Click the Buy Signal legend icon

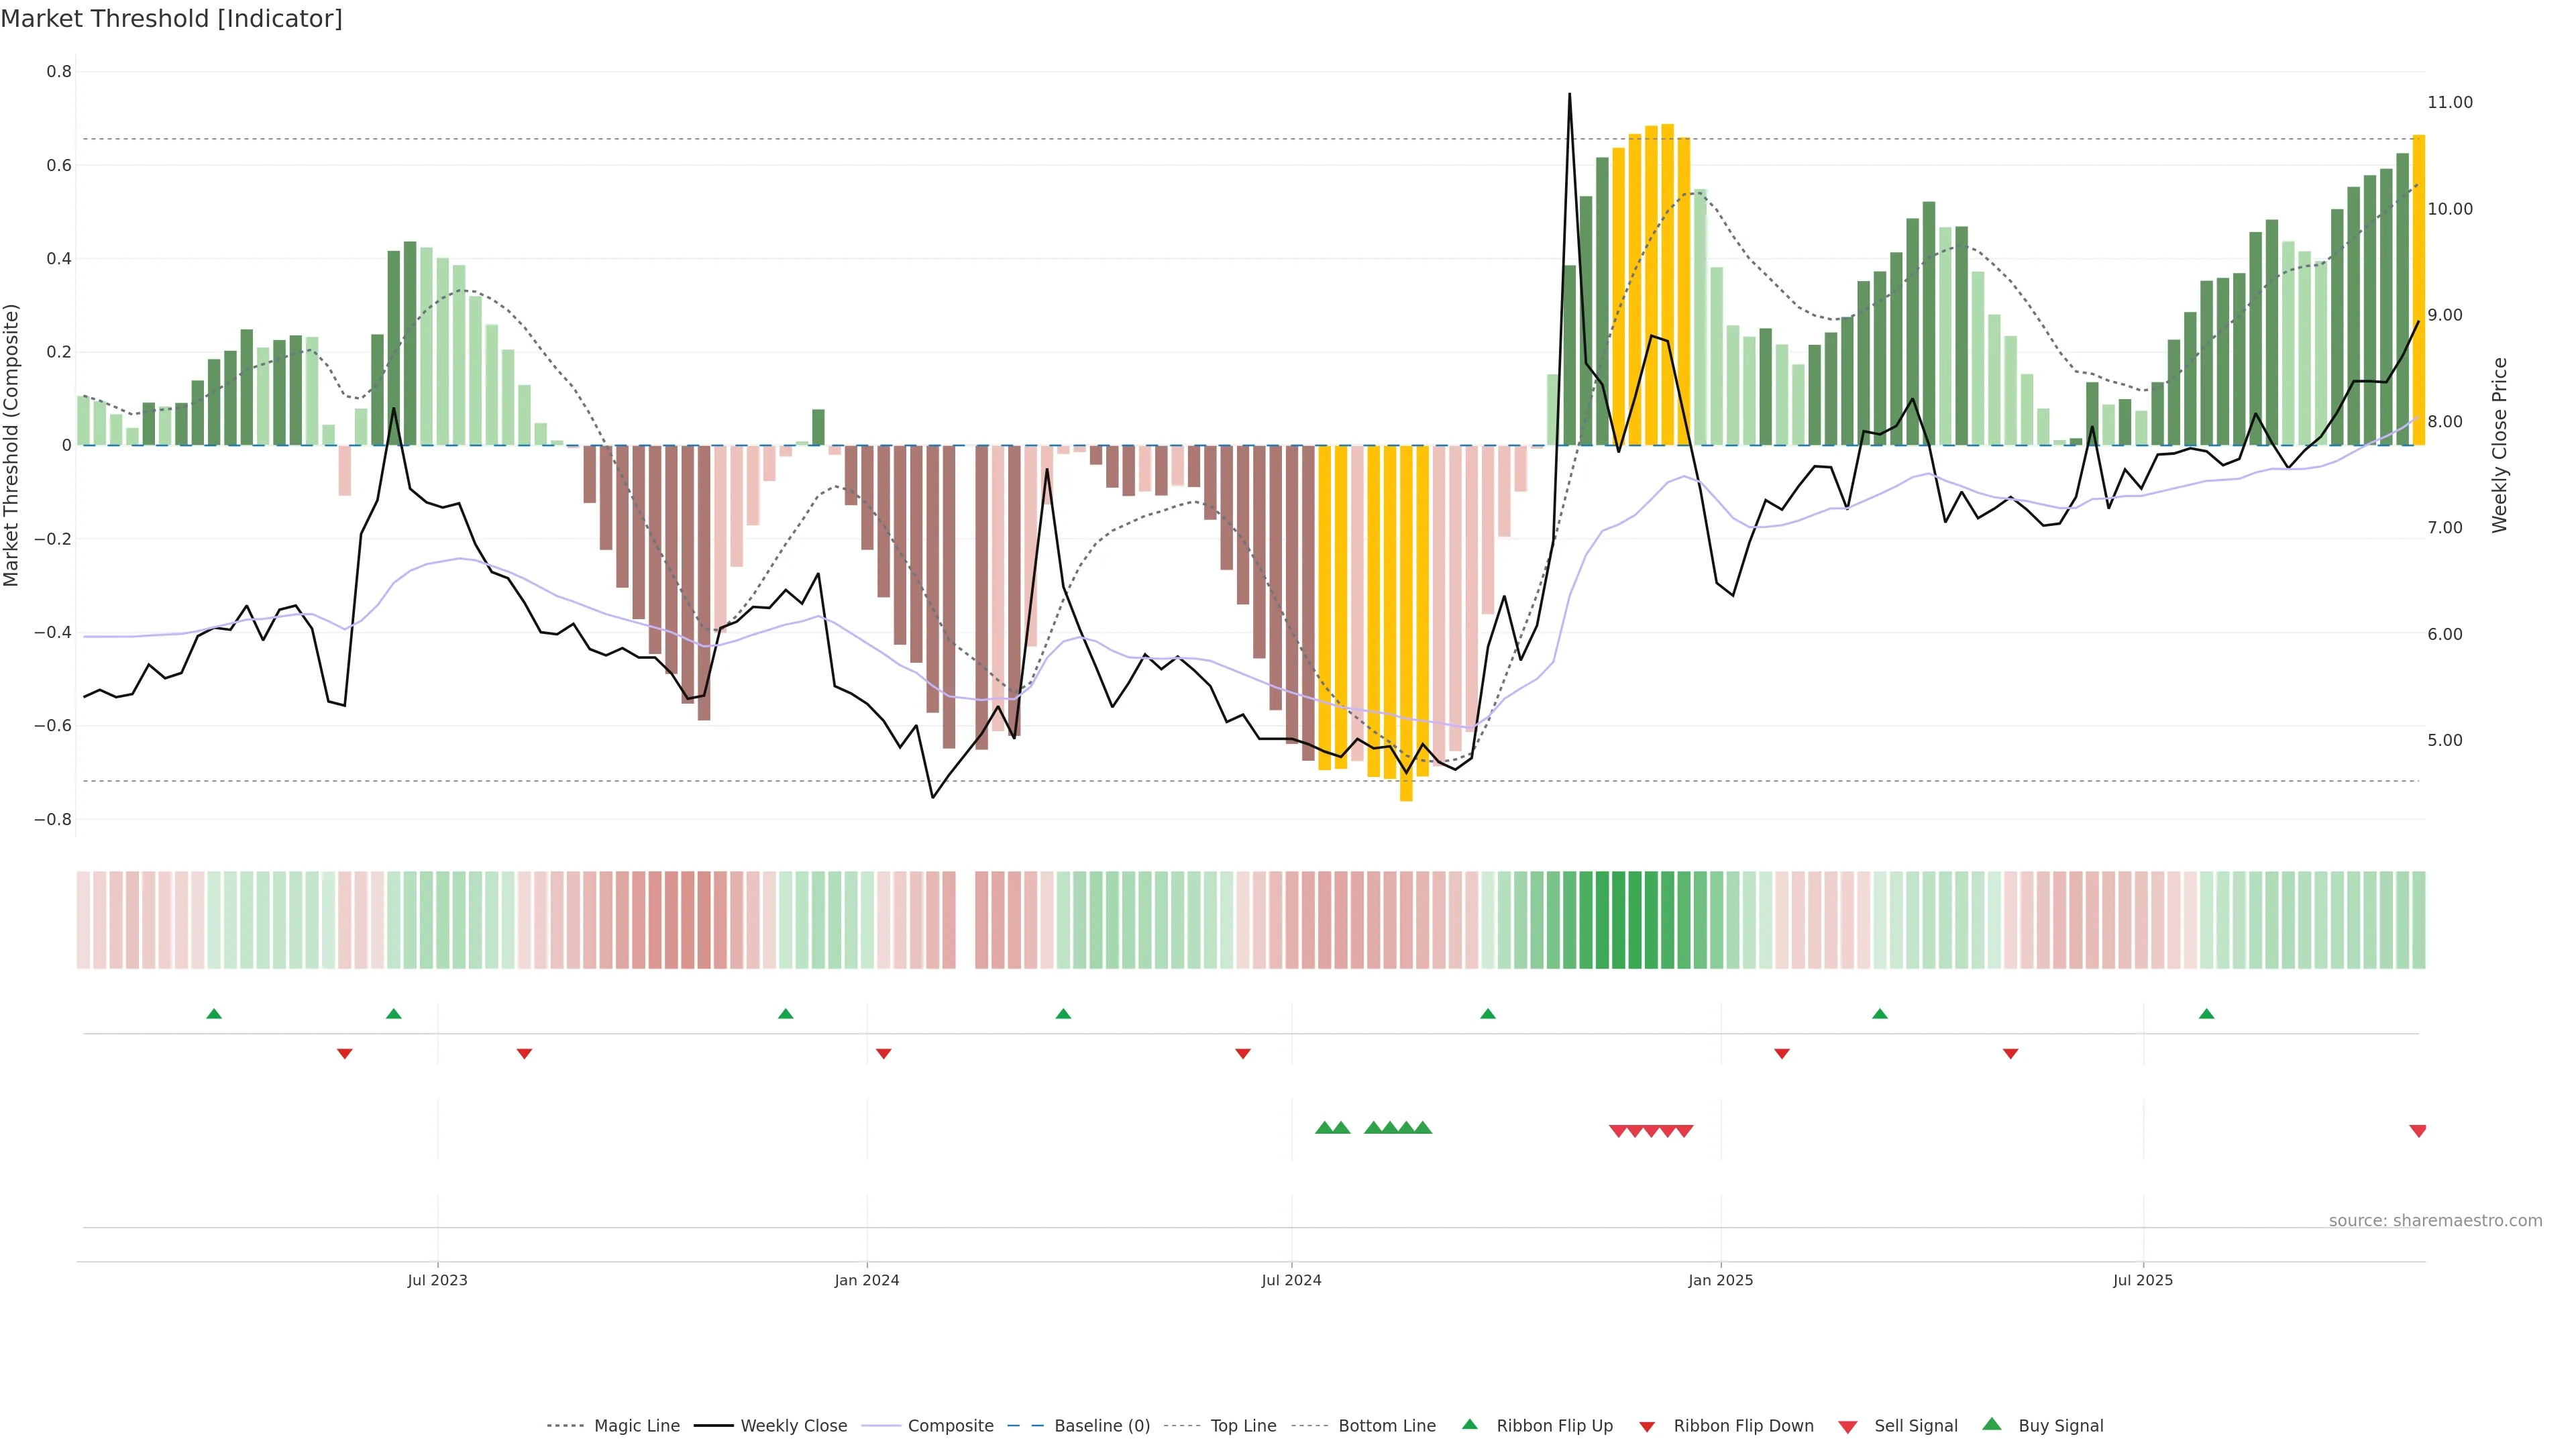(x=1992, y=1424)
